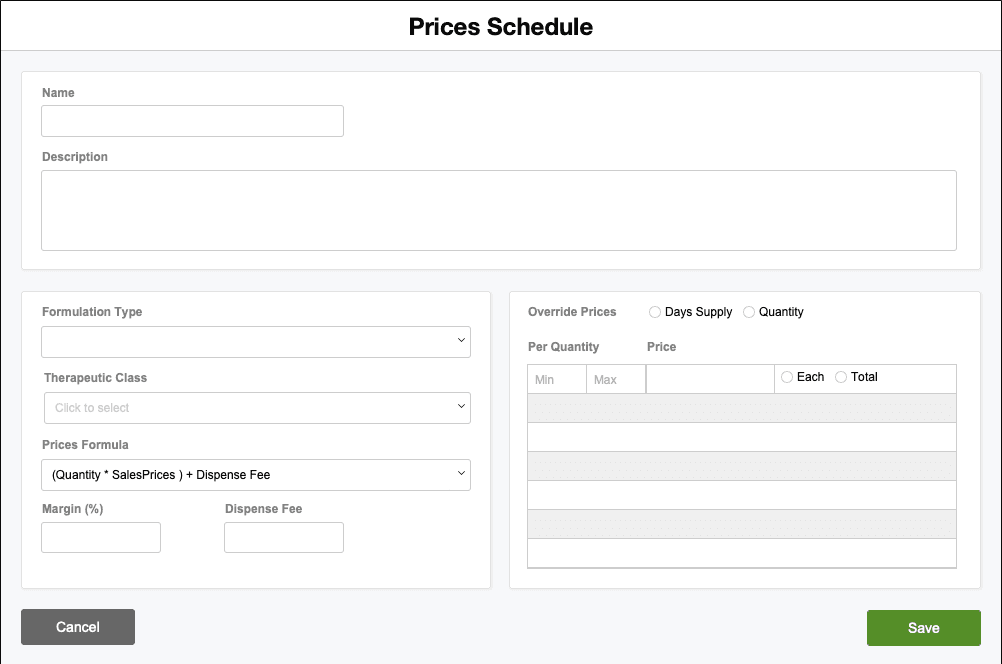Image resolution: width=1002 pixels, height=664 pixels.
Task: Click the Max quantity field
Action: click(x=616, y=380)
